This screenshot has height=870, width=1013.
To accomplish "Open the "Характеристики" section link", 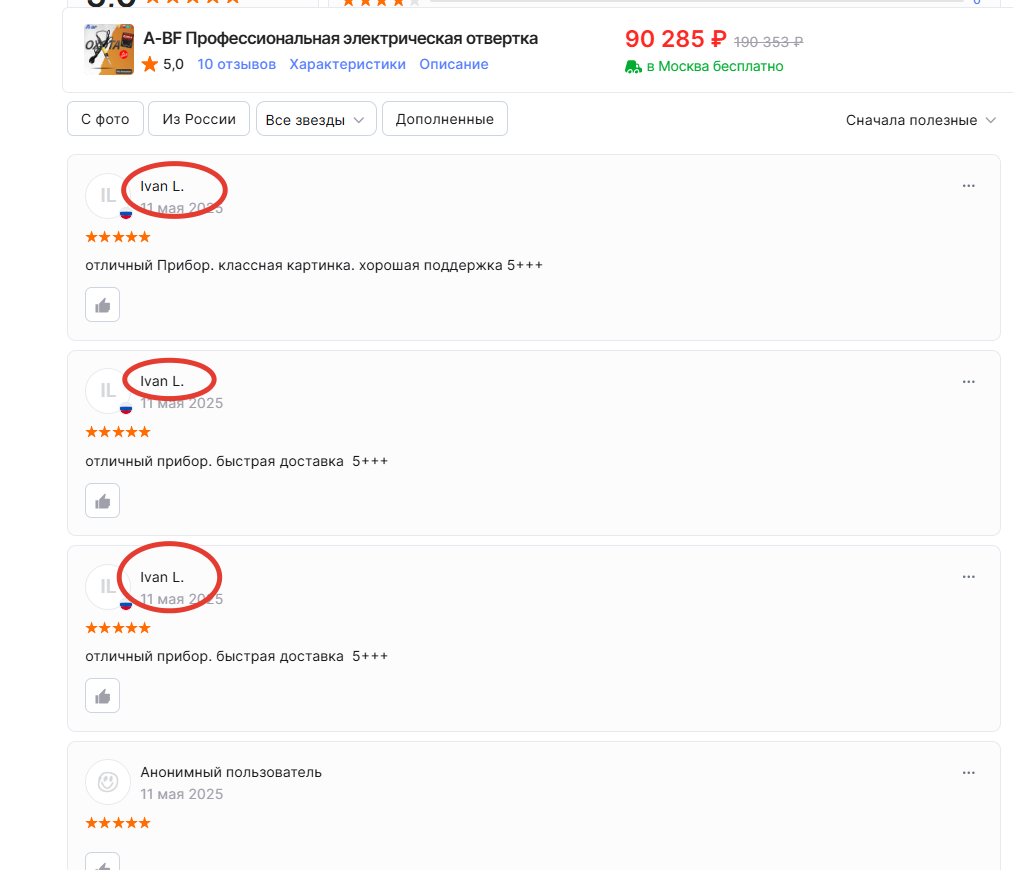I will click(x=348, y=65).
